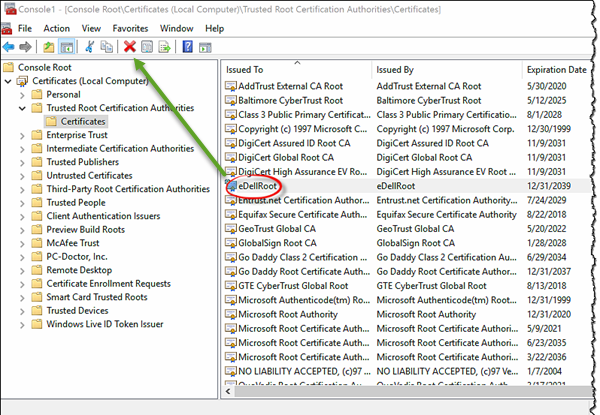The height and width of the screenshot is (415, 600).
Task: Click the blue Help question mark icon
Action: tap(188, 47)
